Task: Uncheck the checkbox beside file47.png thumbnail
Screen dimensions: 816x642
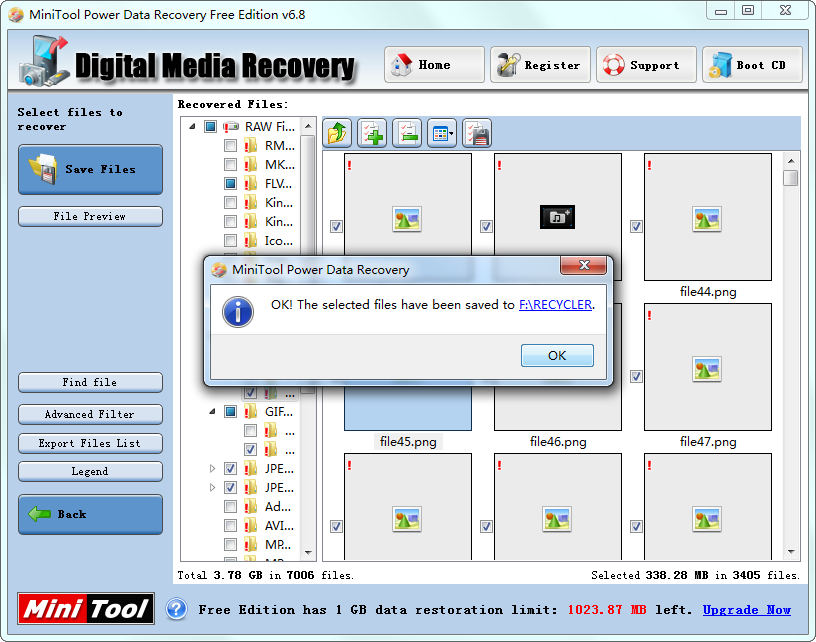Action: pos(636,376)
